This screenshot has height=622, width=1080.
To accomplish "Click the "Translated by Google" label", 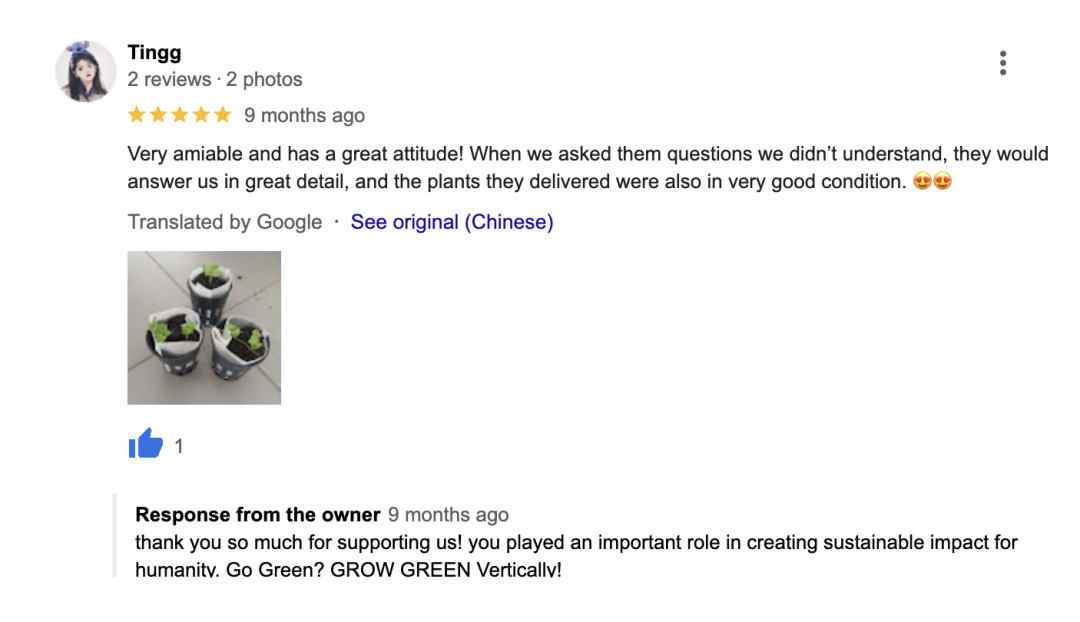I will (x=224, y=222).
